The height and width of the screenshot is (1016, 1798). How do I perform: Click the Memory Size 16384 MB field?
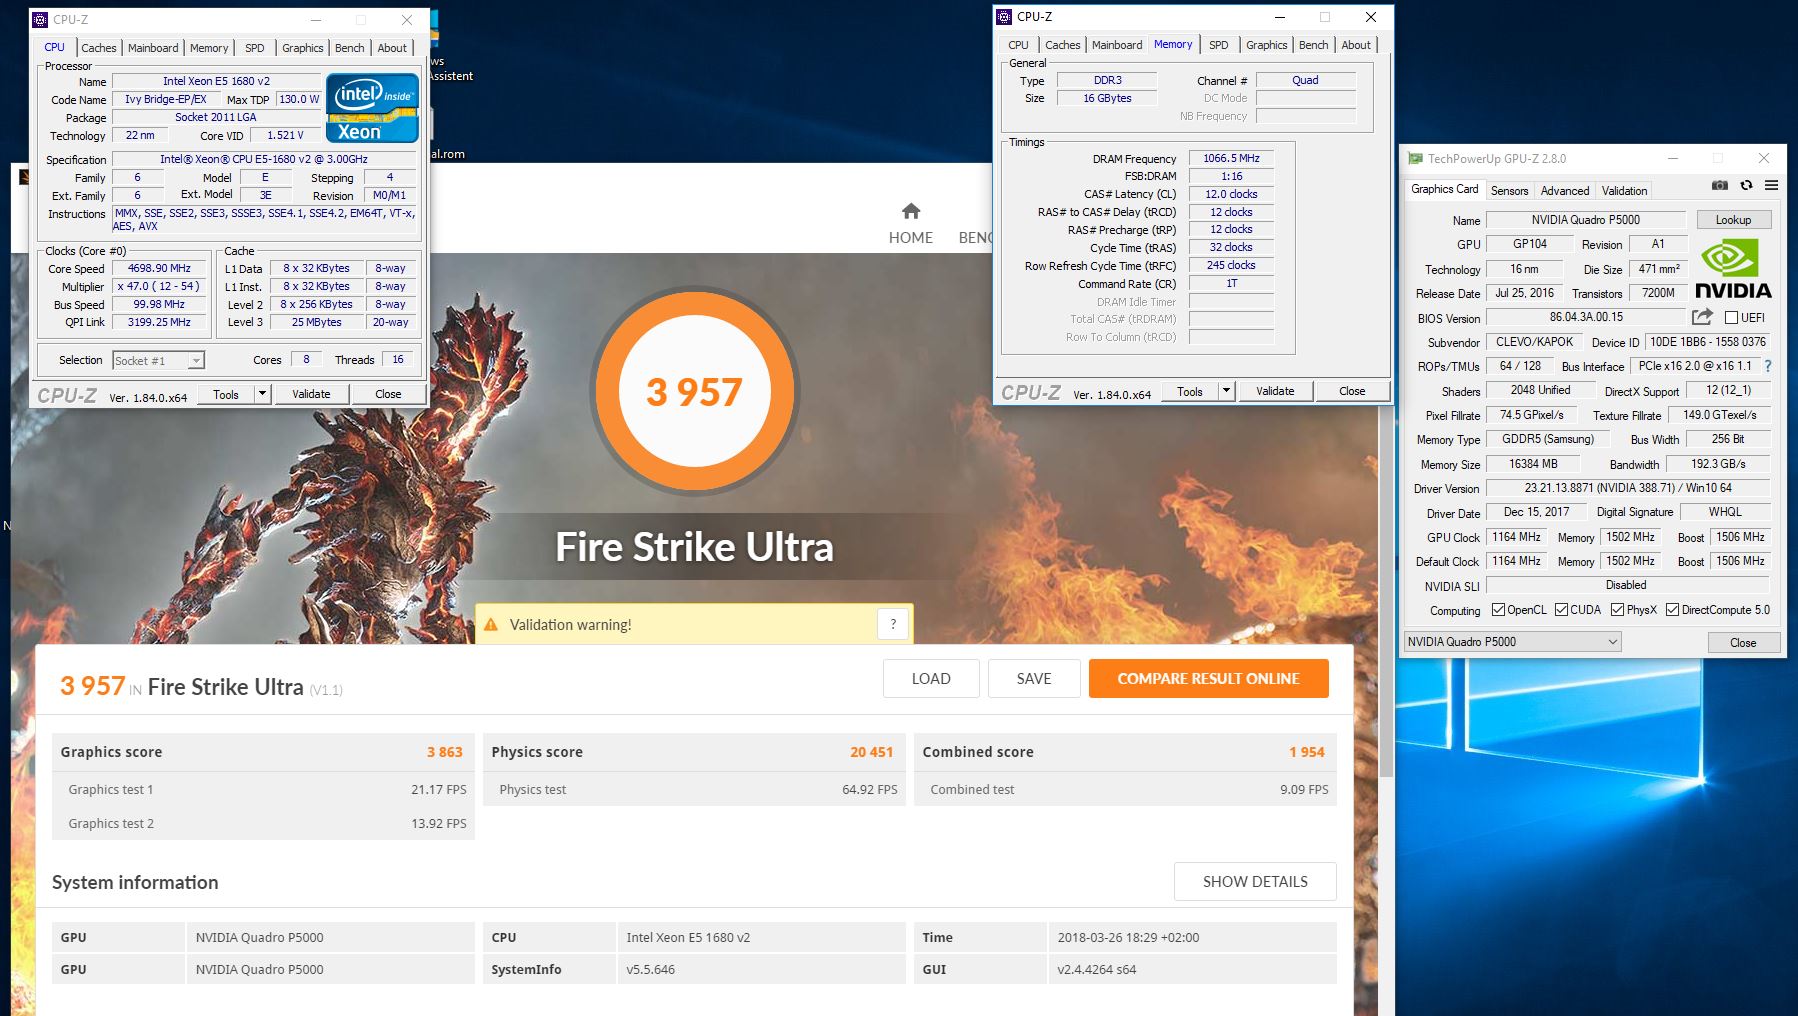point(1533,464)
